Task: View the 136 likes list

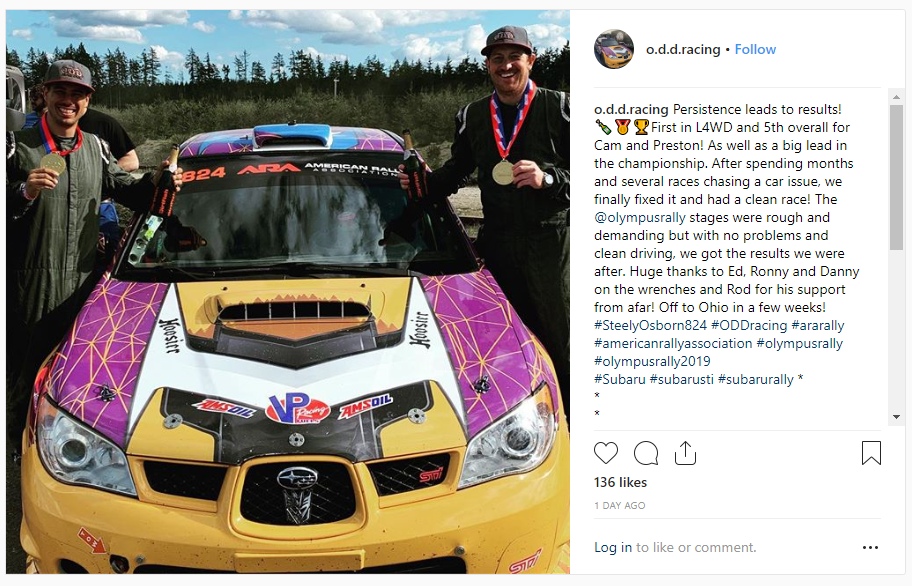Action: (x=620, y=483)
